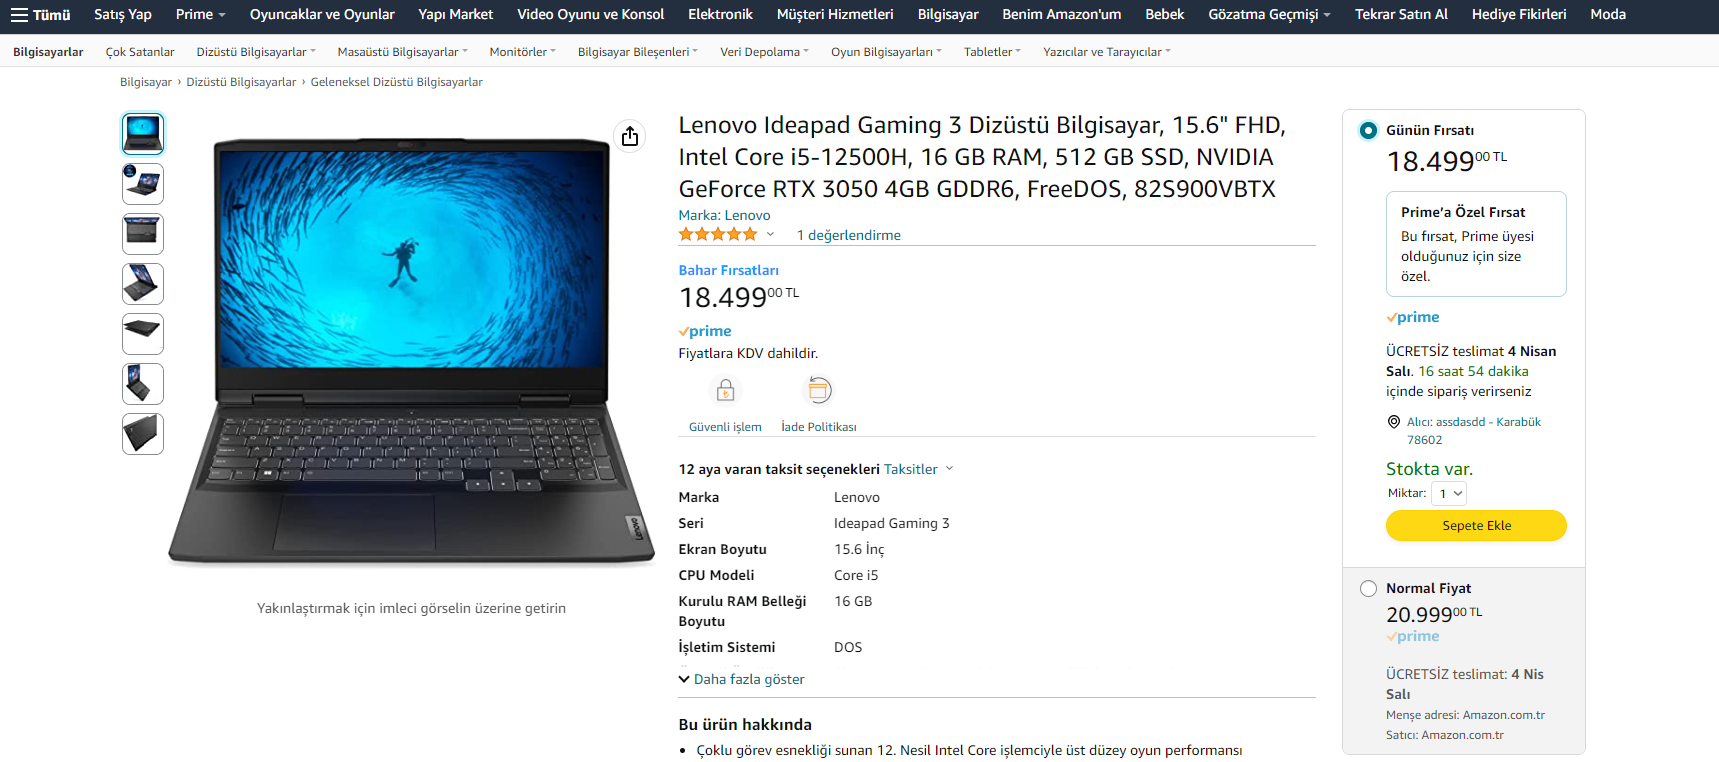Open the Elektronik menu item
The width and height of the screenshot is (1719, 762).
pos(720,14)
